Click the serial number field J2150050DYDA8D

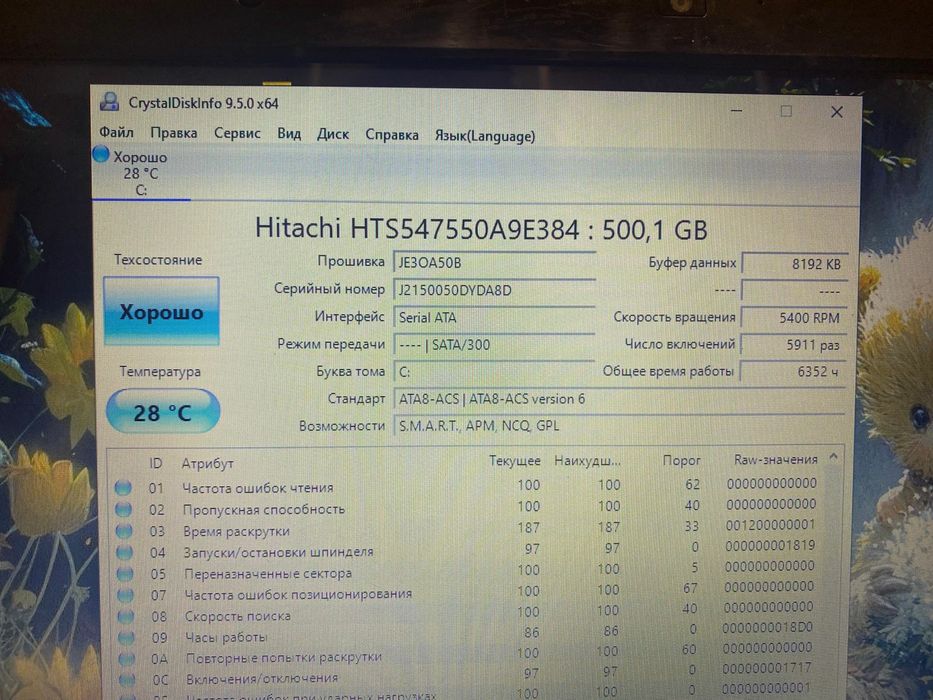pos(494,290)
